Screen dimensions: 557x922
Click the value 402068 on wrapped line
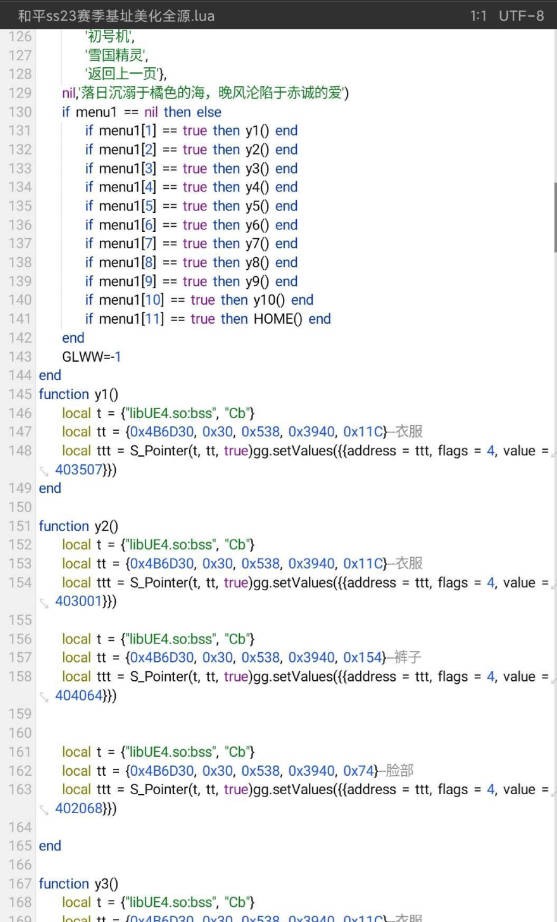79,808
